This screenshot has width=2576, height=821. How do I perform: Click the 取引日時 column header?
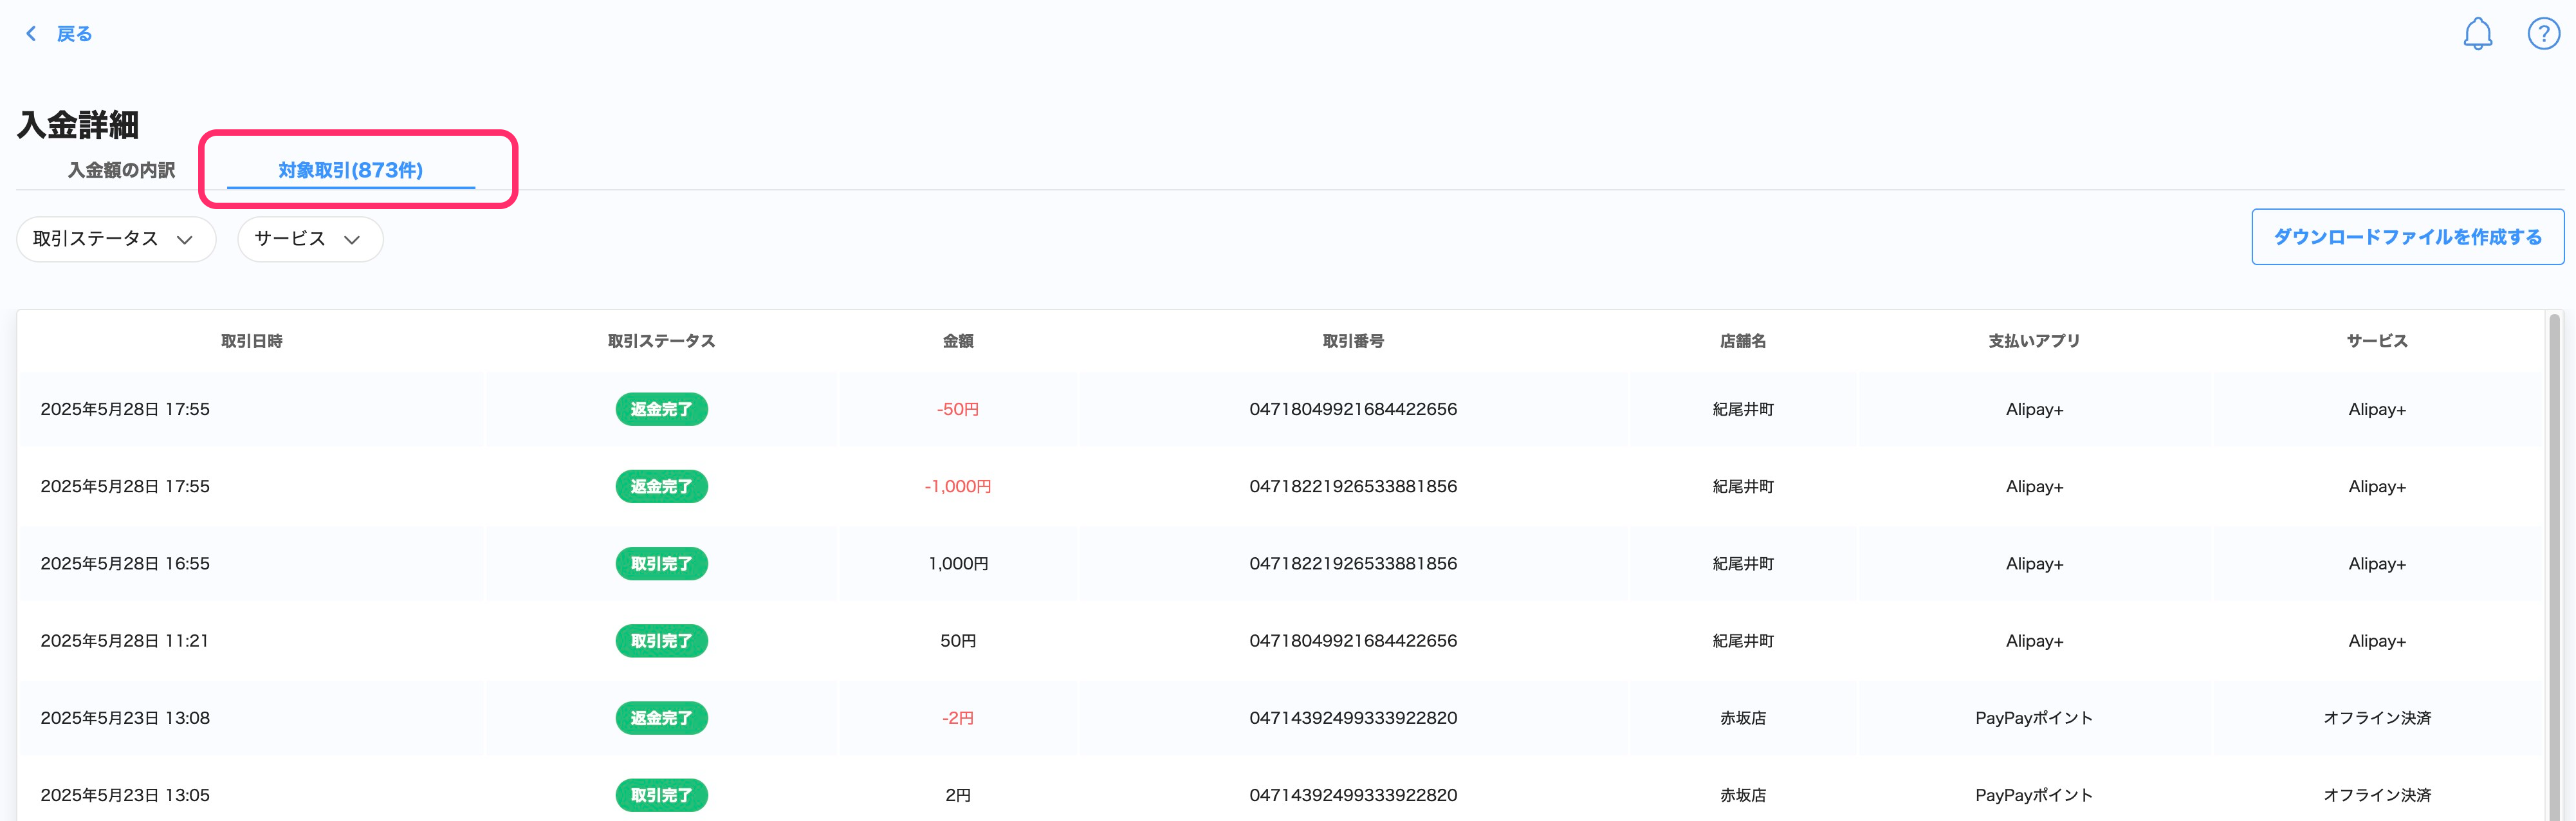coord(251,341)
